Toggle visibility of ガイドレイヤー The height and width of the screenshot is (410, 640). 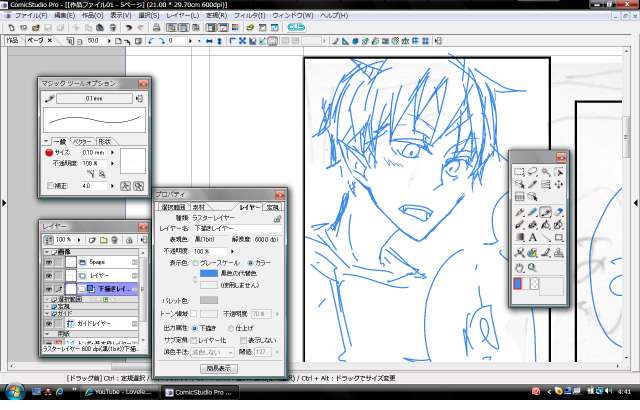pos(49,324)
